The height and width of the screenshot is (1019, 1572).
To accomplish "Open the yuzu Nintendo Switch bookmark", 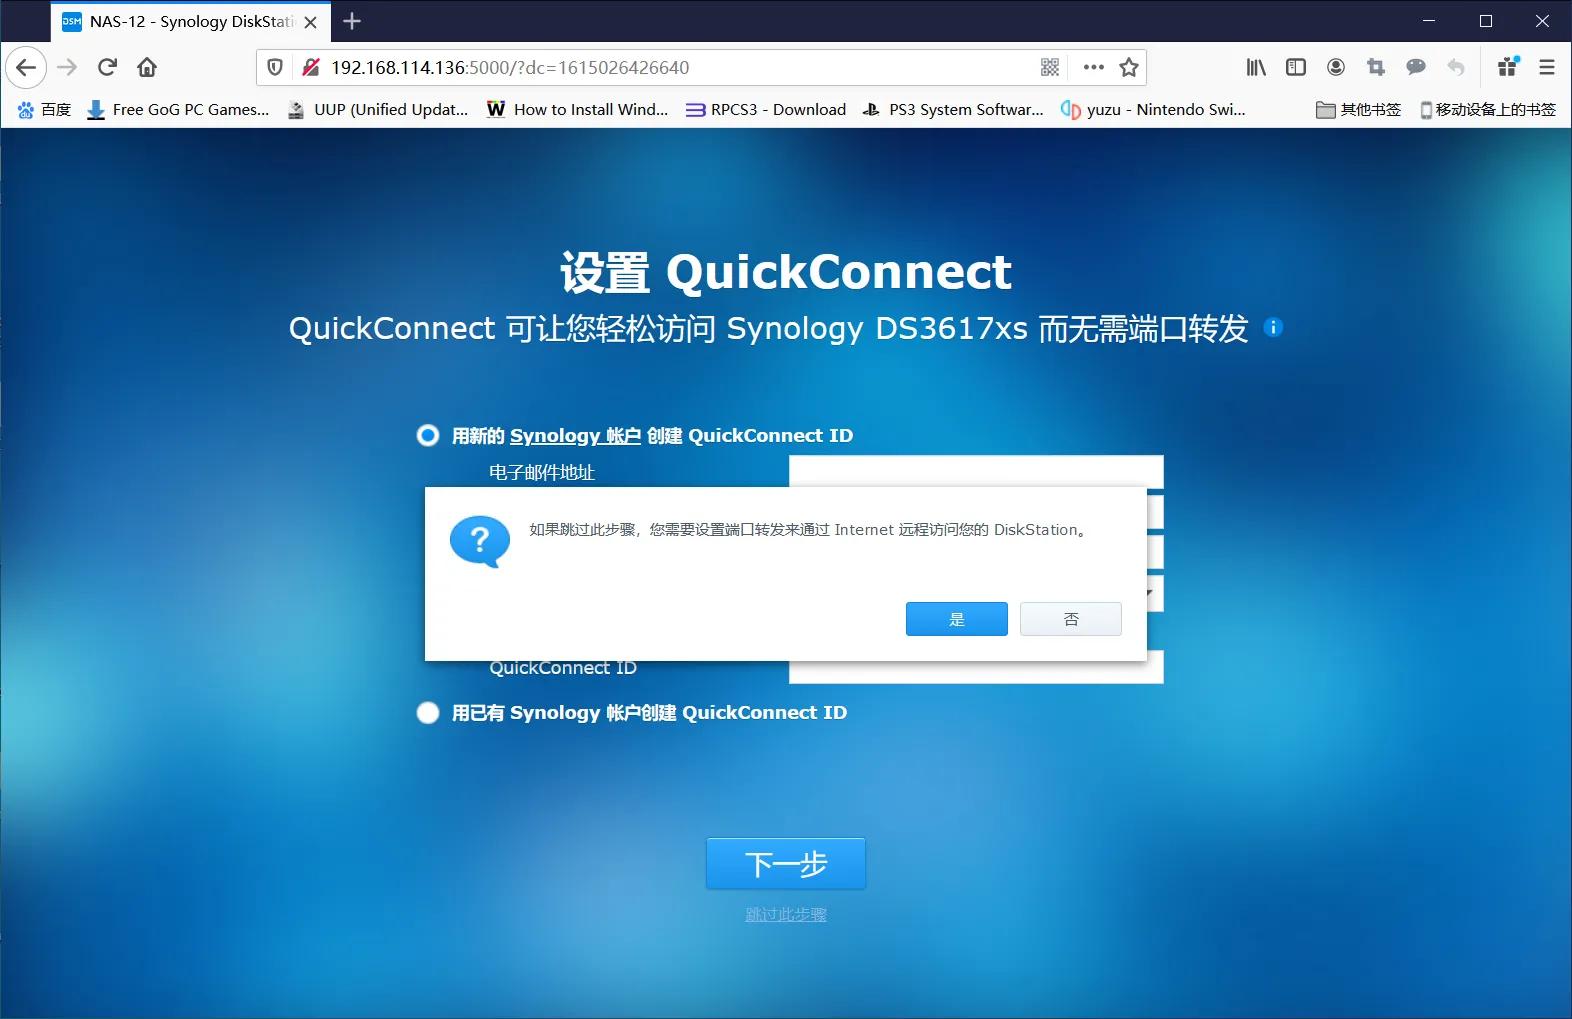I will tap(1153, 109).
